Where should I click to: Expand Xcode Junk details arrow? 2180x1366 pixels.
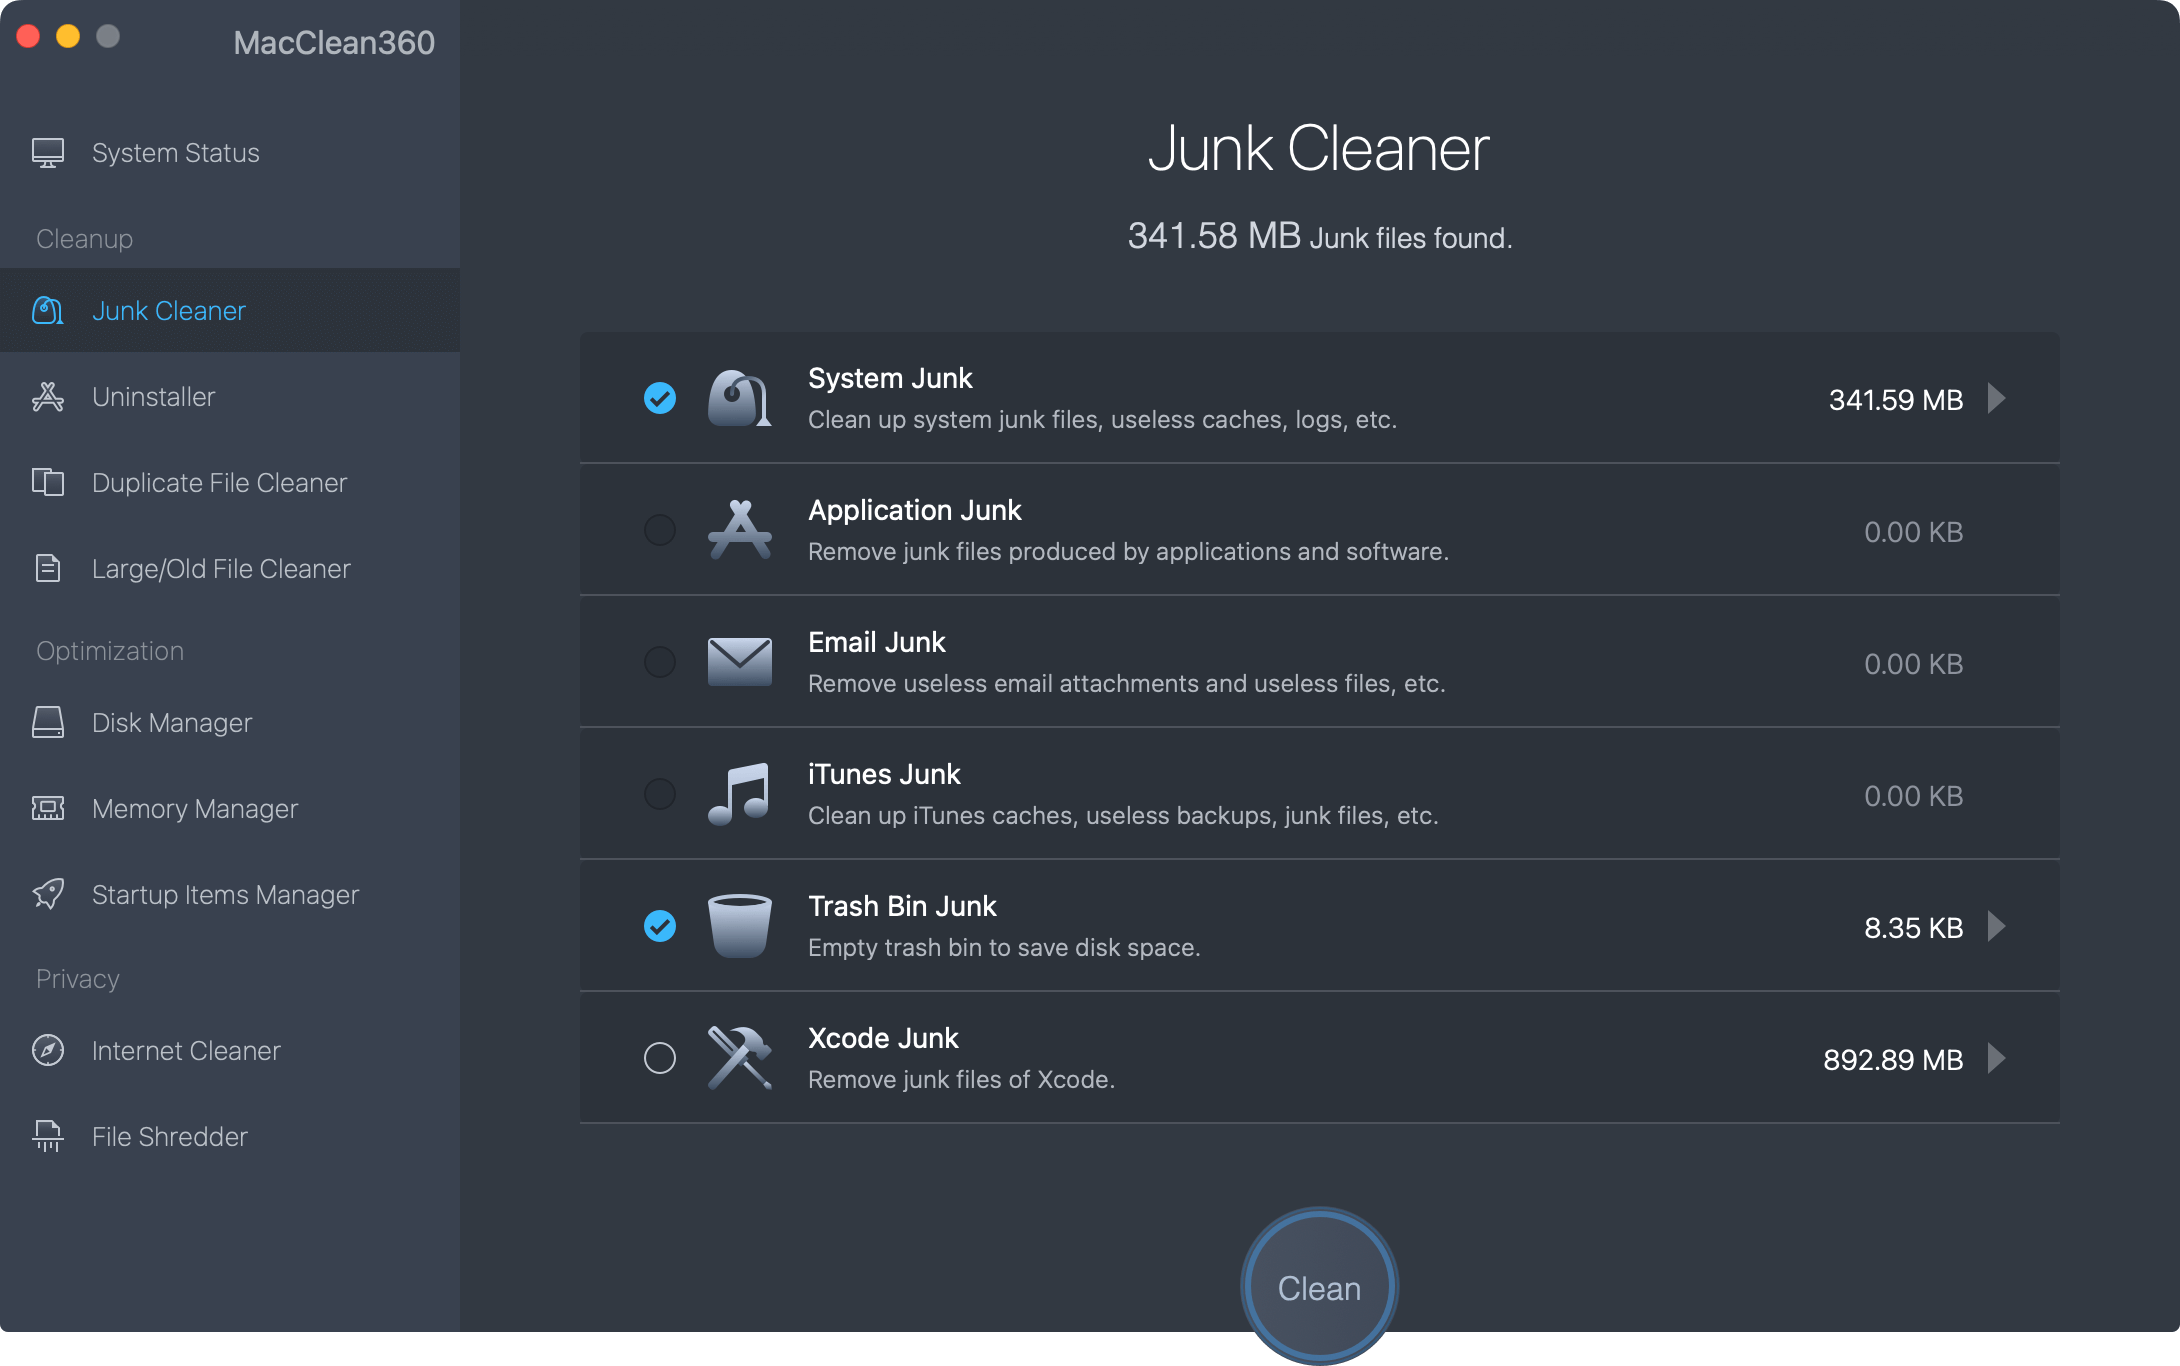point(1997,1059)
